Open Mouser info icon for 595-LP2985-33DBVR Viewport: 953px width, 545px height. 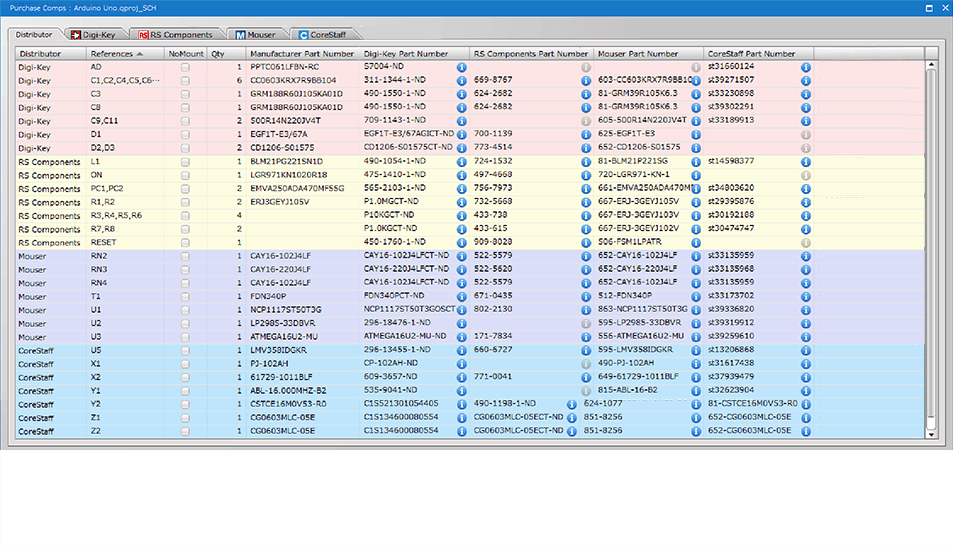tap(696, 323)
